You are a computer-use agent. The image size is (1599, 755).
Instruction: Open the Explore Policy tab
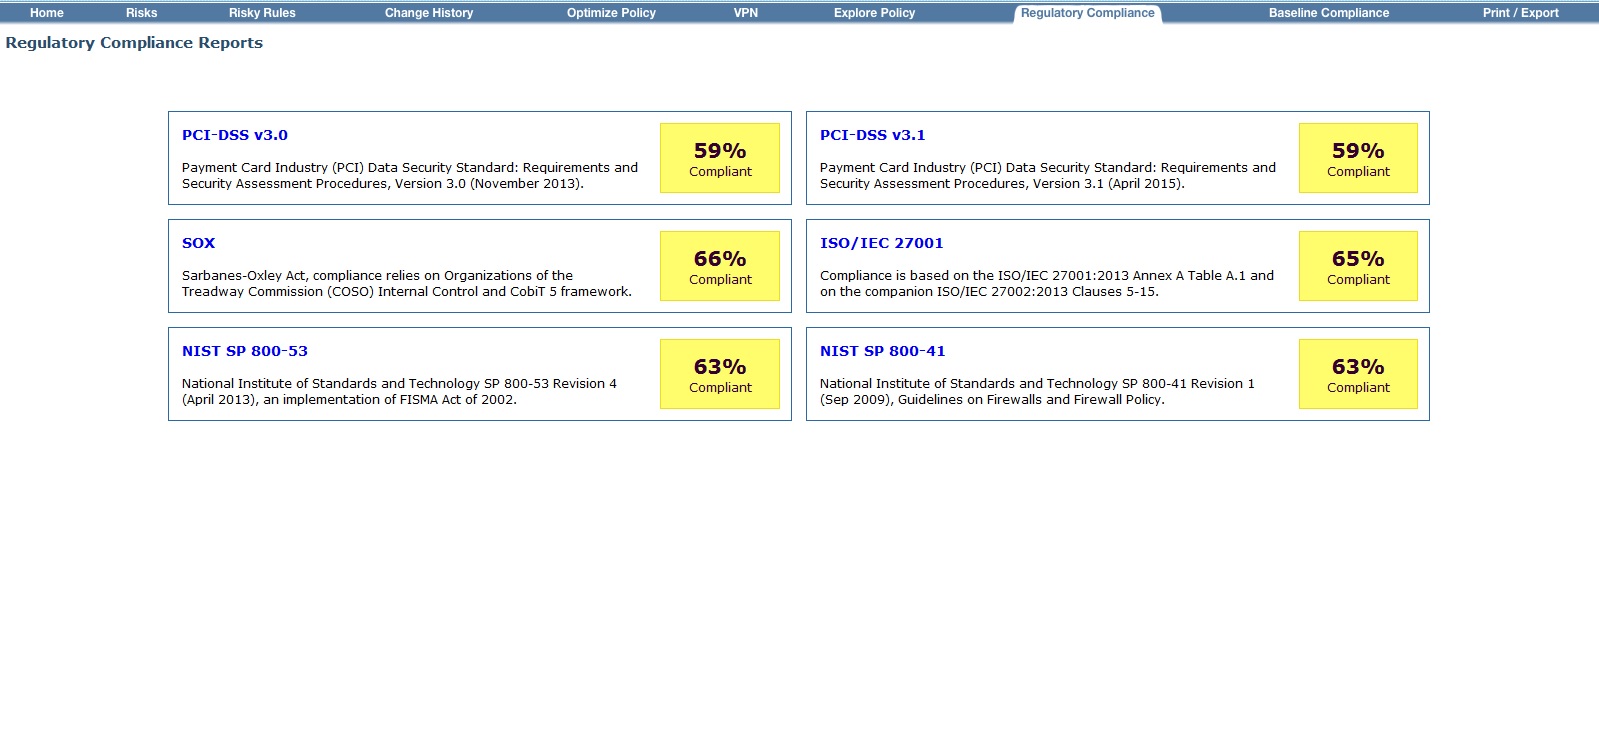[874, 13]
